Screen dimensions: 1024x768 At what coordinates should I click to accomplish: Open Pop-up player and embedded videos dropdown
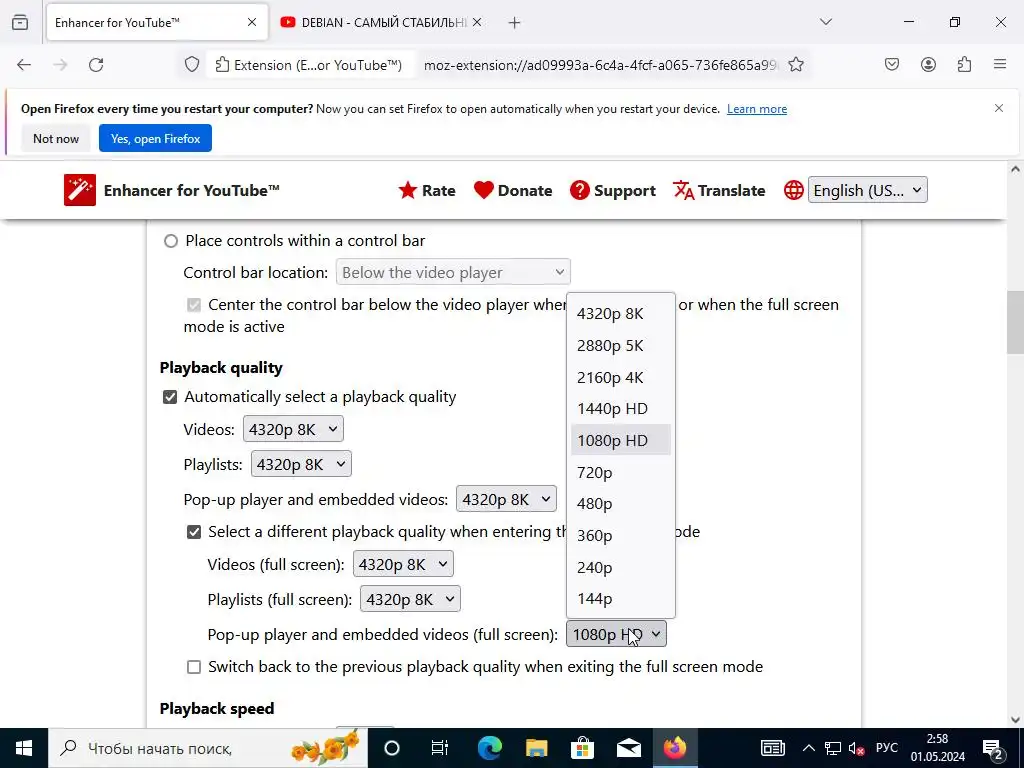point(506,500)
